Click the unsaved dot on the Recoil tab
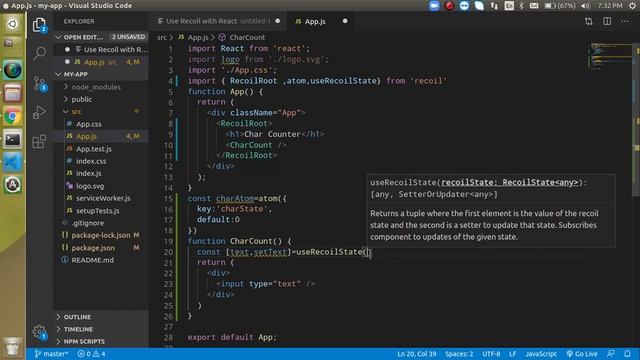Viewport: 640px width, 360px height. 278,21
